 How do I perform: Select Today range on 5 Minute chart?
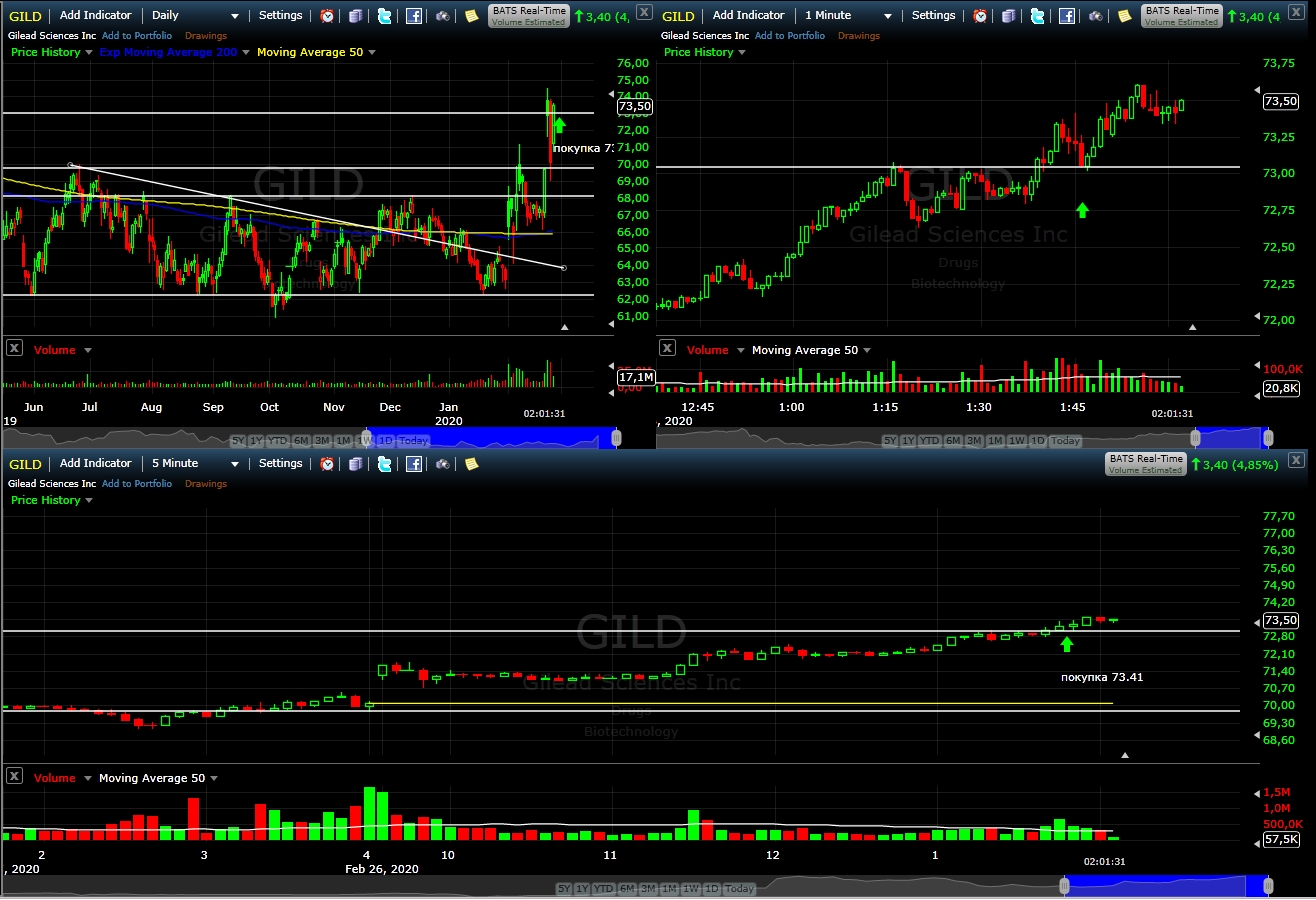coord(739,889)
